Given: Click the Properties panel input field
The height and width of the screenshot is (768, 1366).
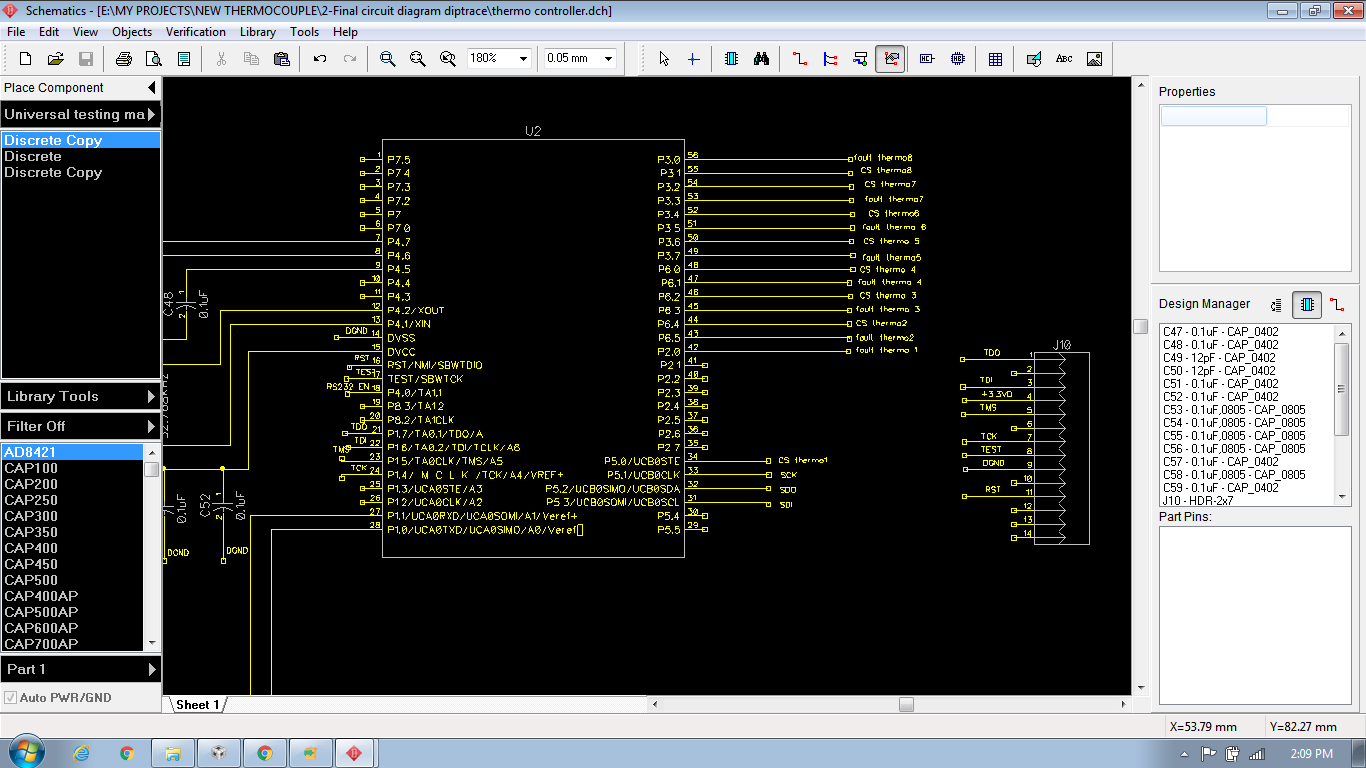Looking at the screenshot, I should [1213, 116].
